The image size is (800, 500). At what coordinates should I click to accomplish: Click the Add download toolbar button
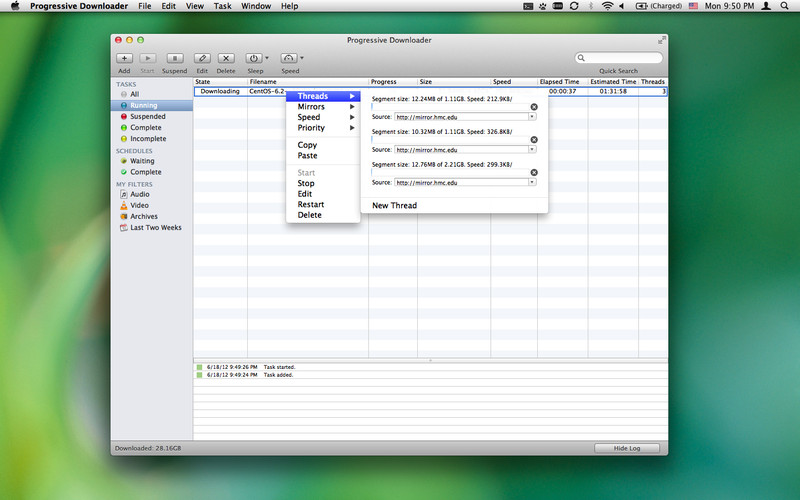(x=124, y=59)
